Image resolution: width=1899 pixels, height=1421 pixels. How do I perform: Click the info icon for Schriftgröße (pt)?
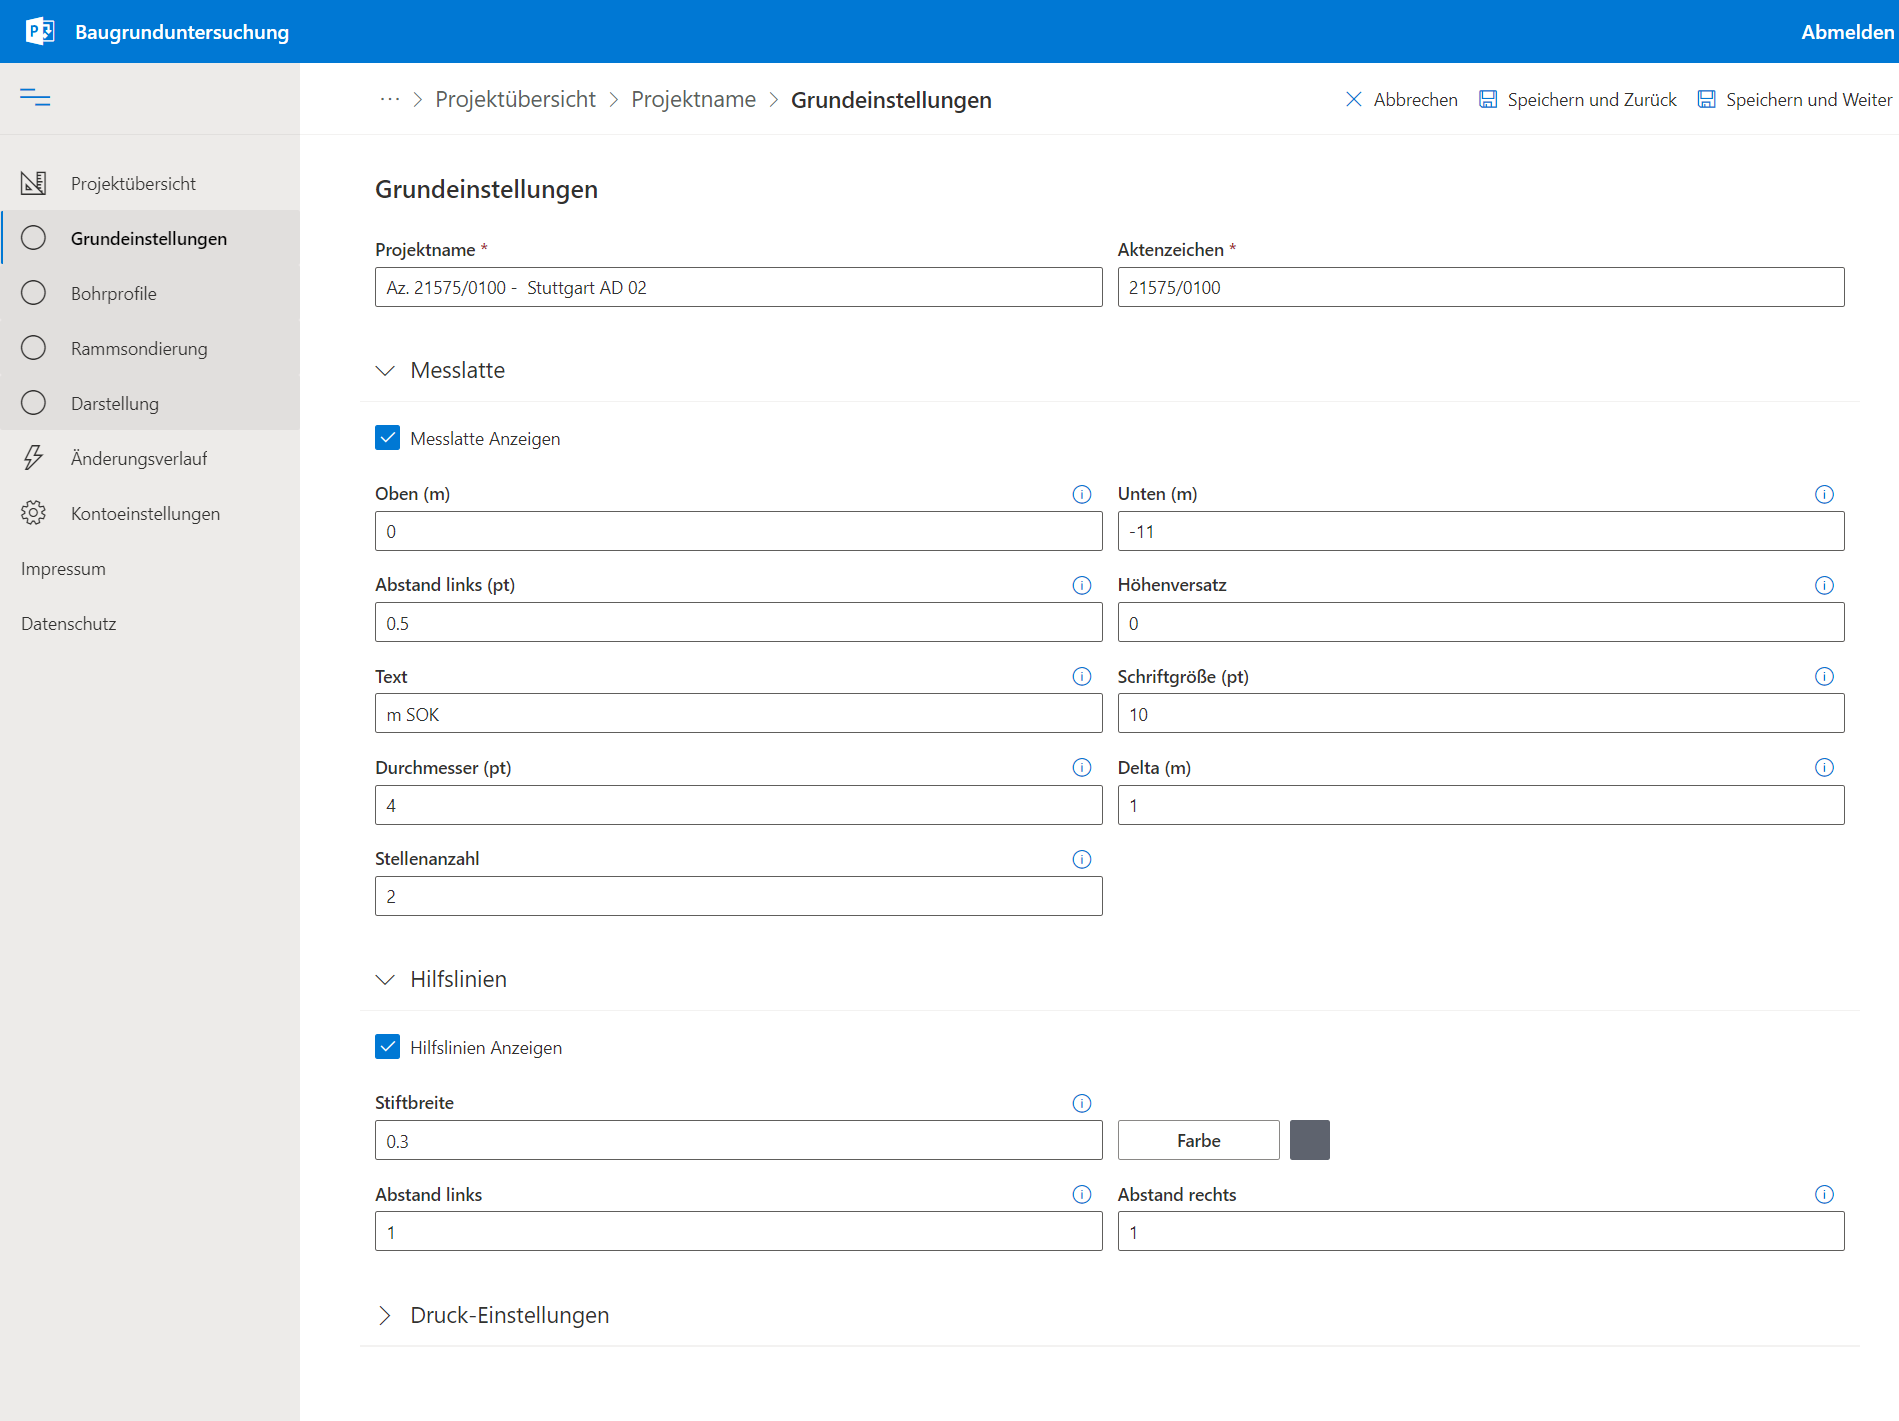1823,677
